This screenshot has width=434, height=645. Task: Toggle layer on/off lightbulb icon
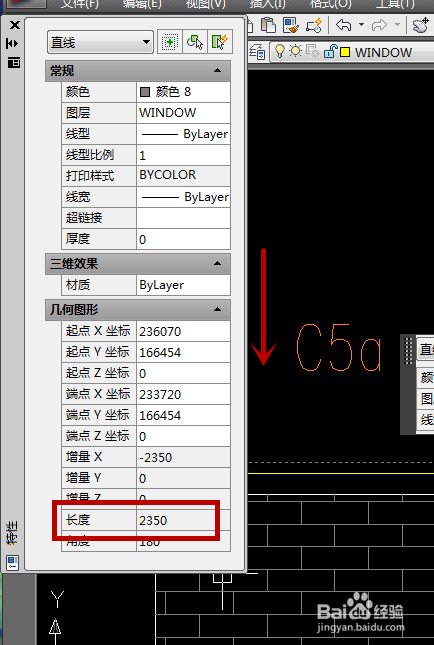click(280, 51)
